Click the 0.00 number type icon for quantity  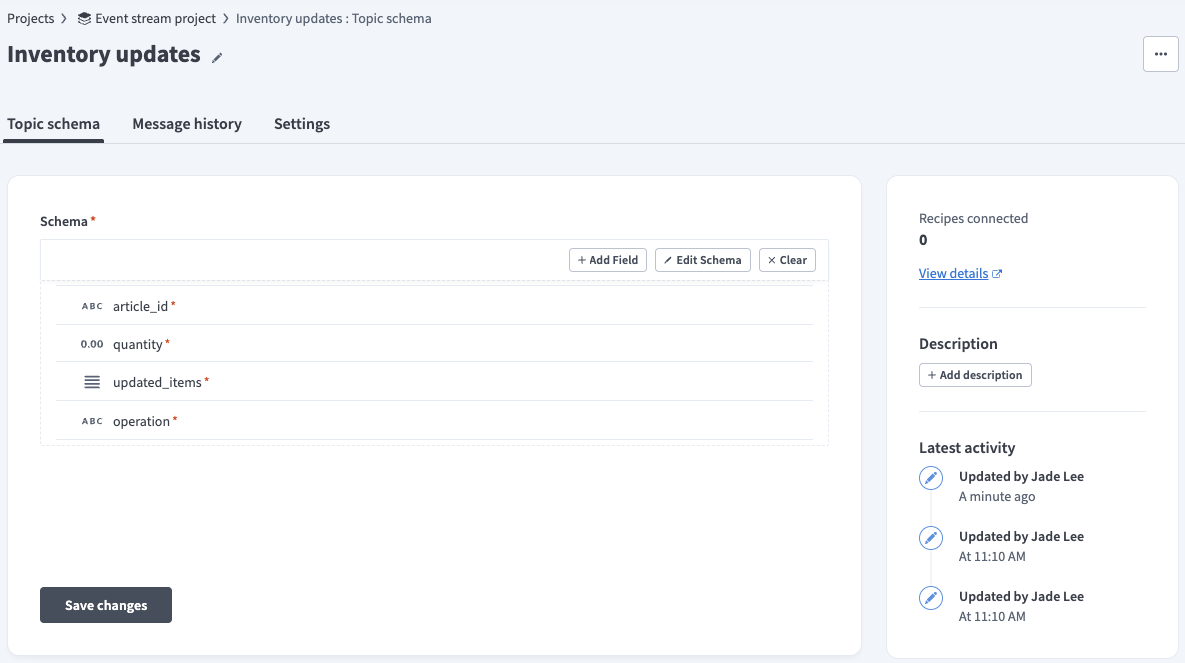[91, 344]
